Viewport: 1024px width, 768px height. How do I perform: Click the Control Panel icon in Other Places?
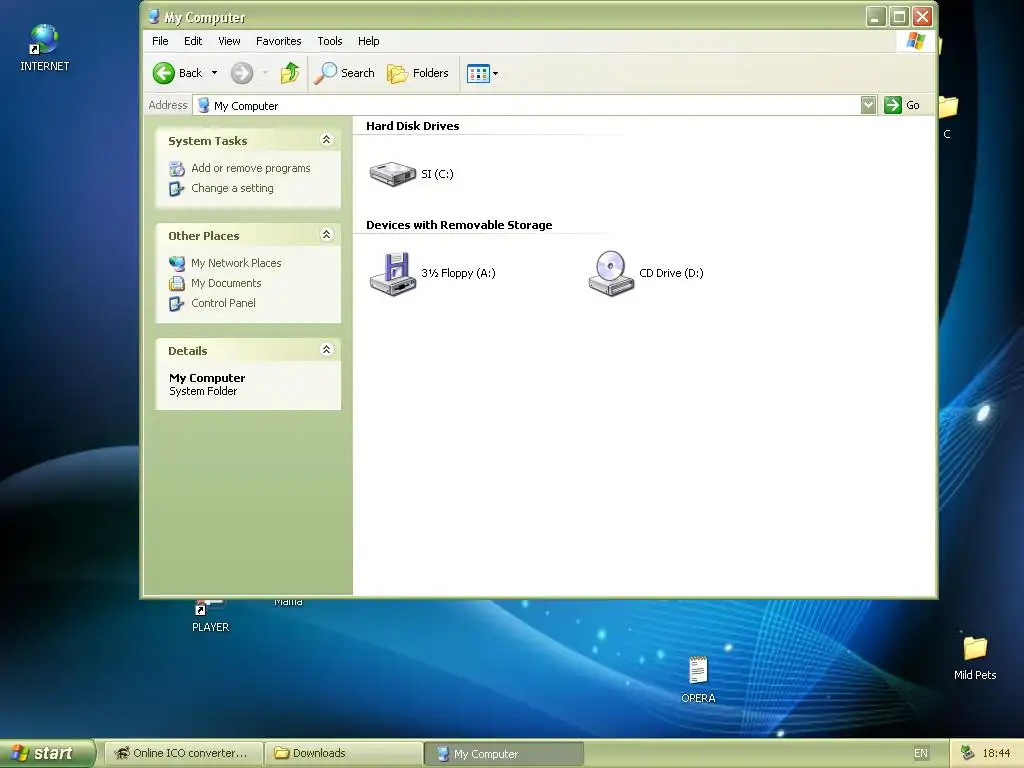(x=177, y=304)
